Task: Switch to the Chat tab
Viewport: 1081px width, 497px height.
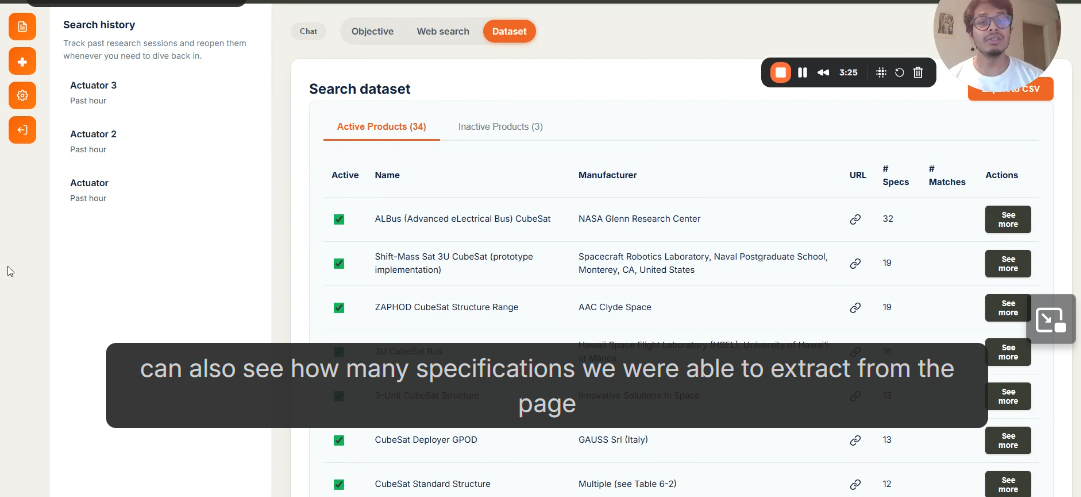Action: 308,31
